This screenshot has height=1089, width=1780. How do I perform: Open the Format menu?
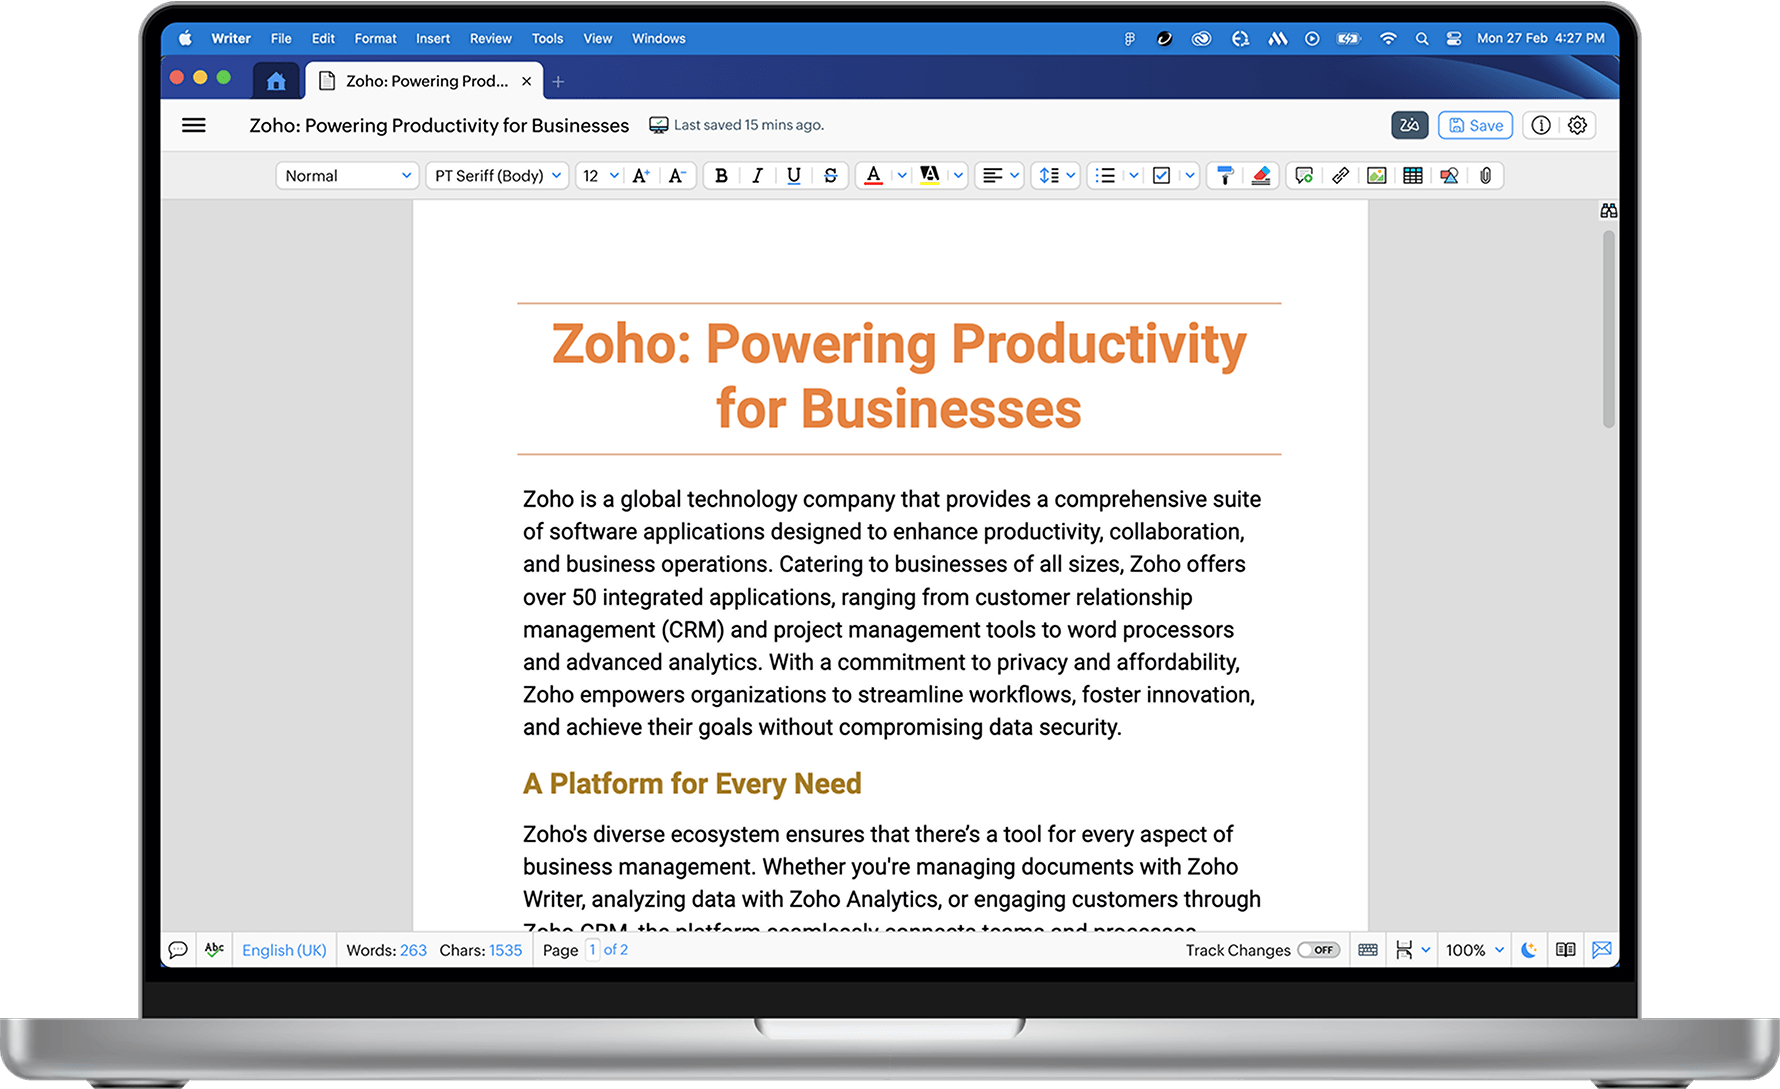click(x=375, y=39)
